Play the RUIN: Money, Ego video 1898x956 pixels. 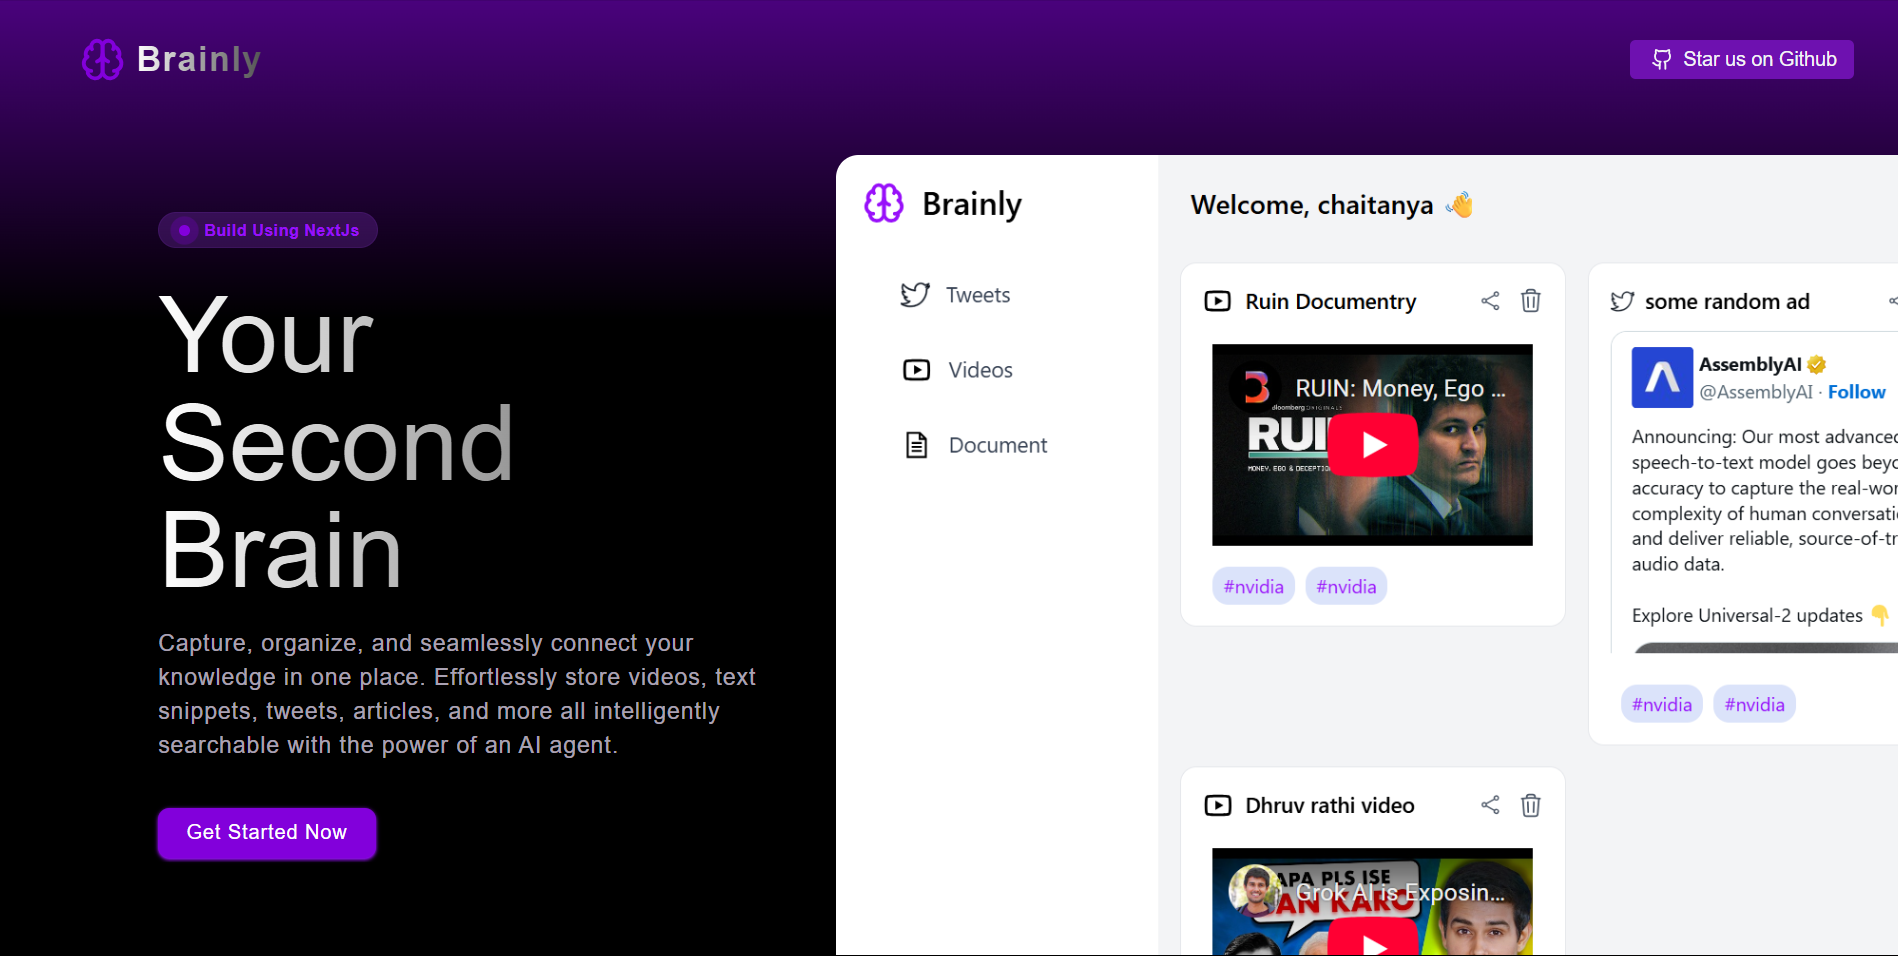[x=1374, y=445]
